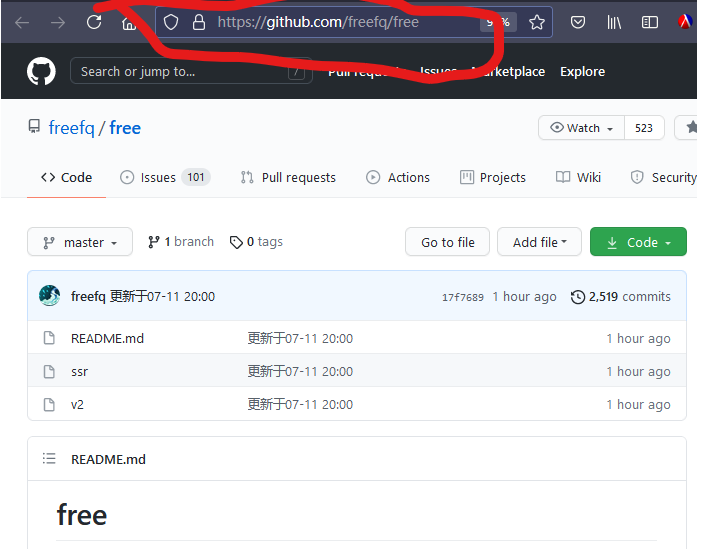Open the master branch selector

click(x=80, y=242)
